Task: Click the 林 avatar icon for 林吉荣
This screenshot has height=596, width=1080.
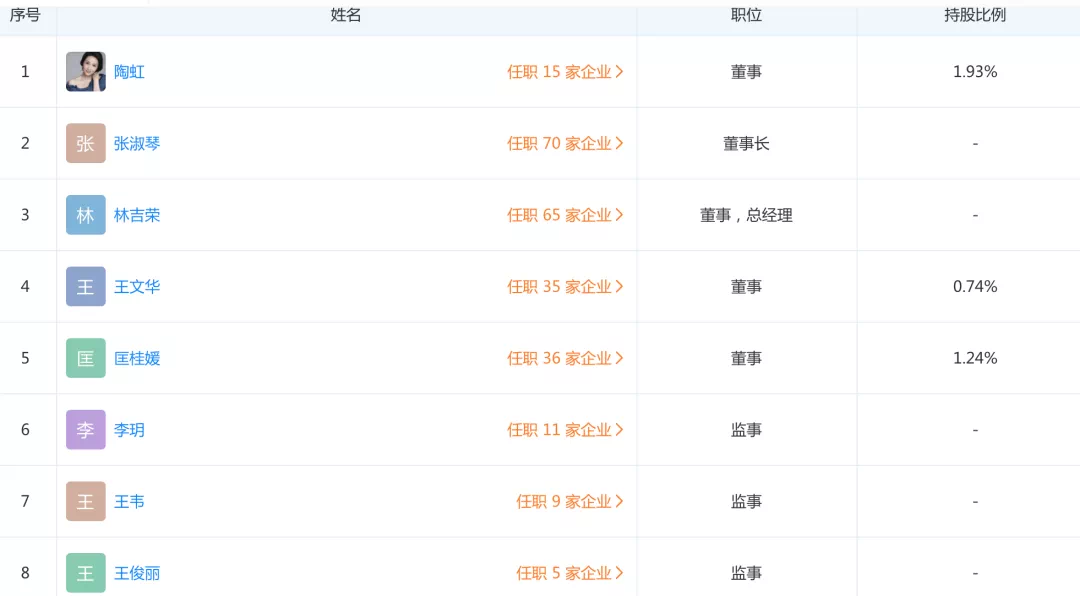Action: click(x=85, y=215)
